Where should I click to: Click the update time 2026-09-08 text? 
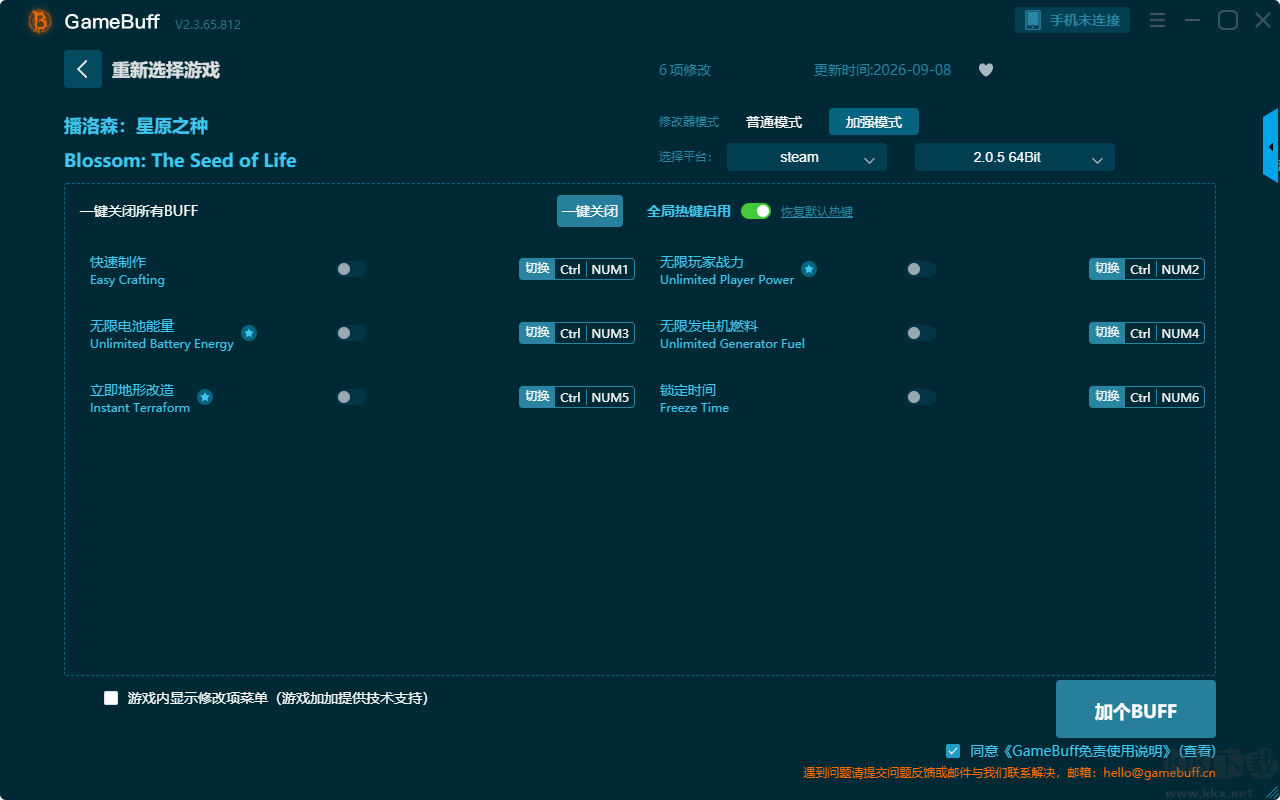pyautogui.click(x=883, y=70)
